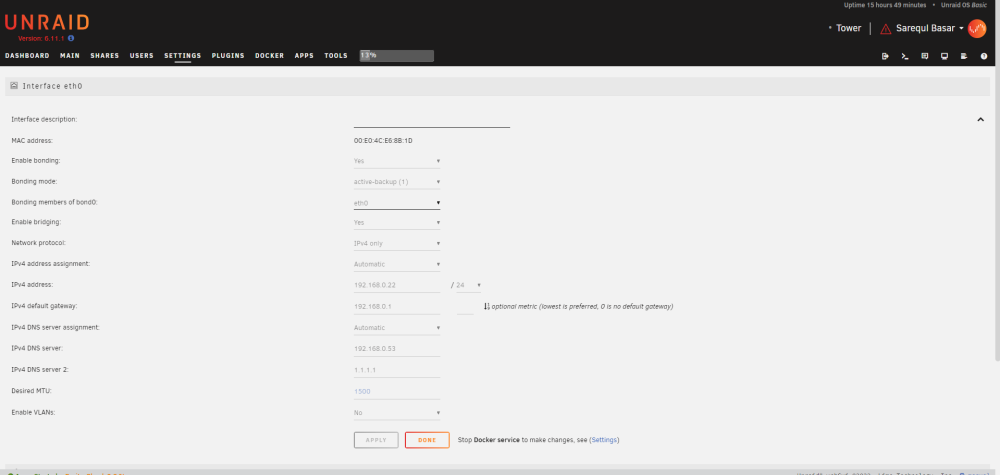Open the Shares menu tab
Screen dimensions: 1000x475
105,56
